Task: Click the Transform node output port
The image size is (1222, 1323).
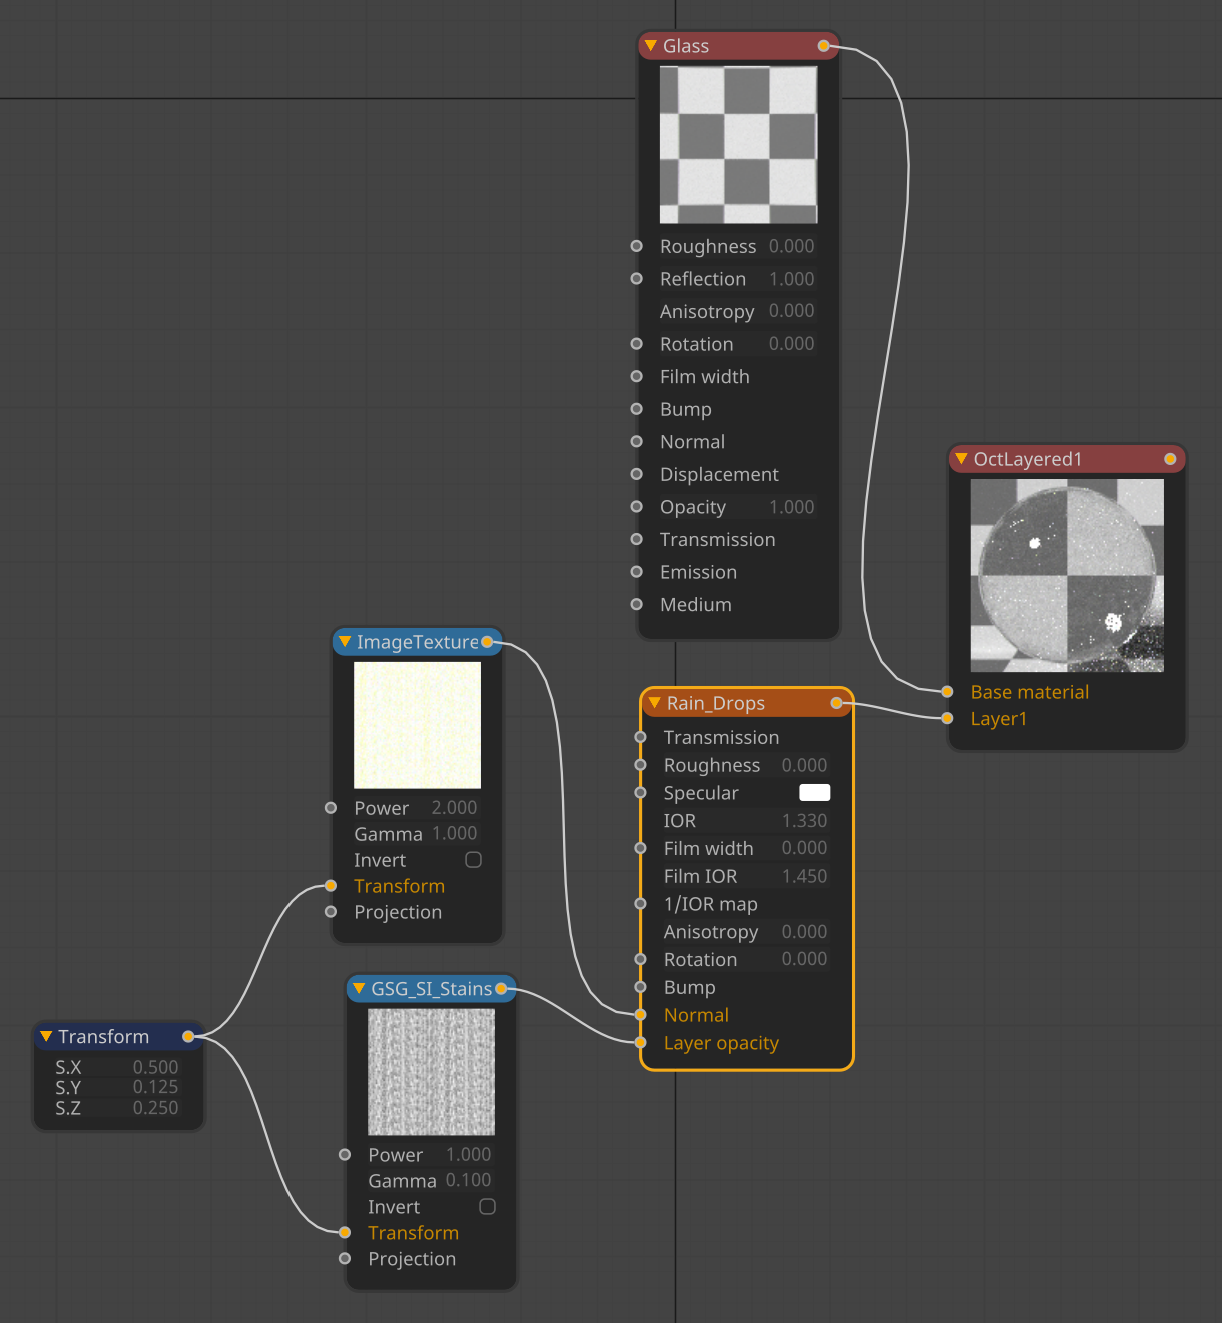Action: tap(187, 1036)
